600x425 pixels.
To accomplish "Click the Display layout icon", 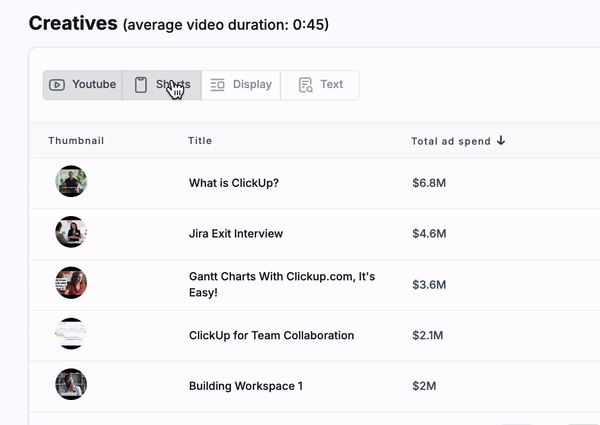I will point(217,85).
